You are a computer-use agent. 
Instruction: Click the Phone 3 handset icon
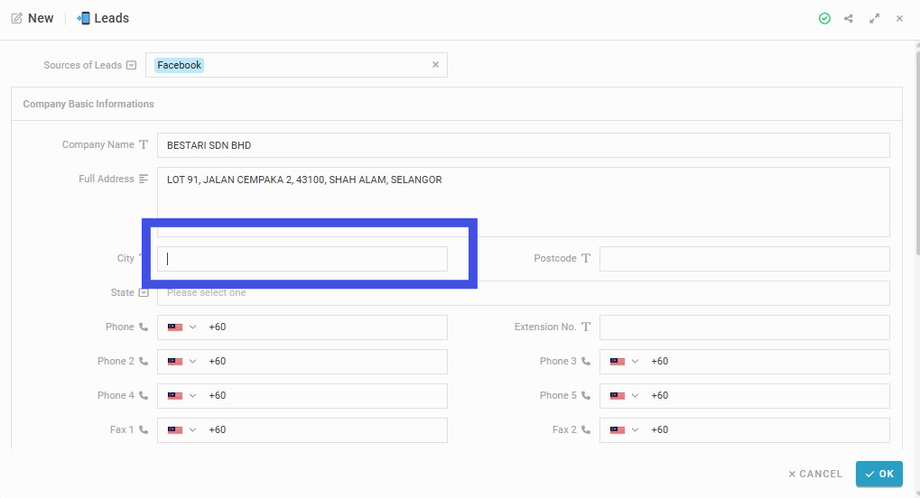click(586, 361)
